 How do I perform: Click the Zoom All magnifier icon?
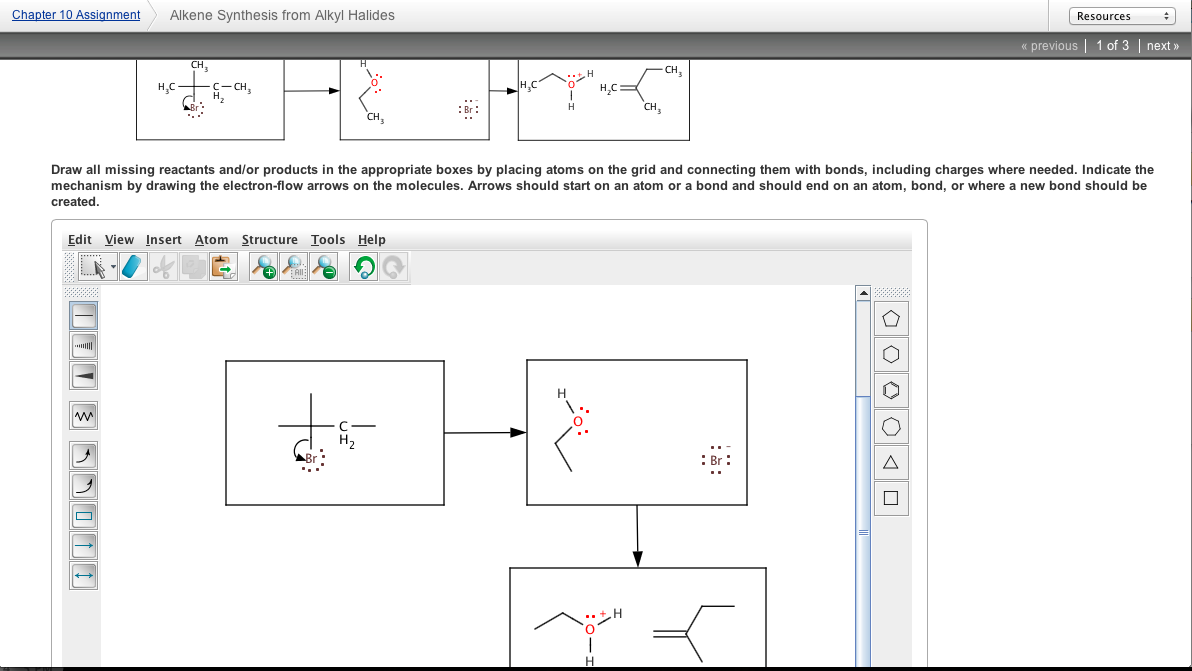pyautogui.click(x=291, y=267)
